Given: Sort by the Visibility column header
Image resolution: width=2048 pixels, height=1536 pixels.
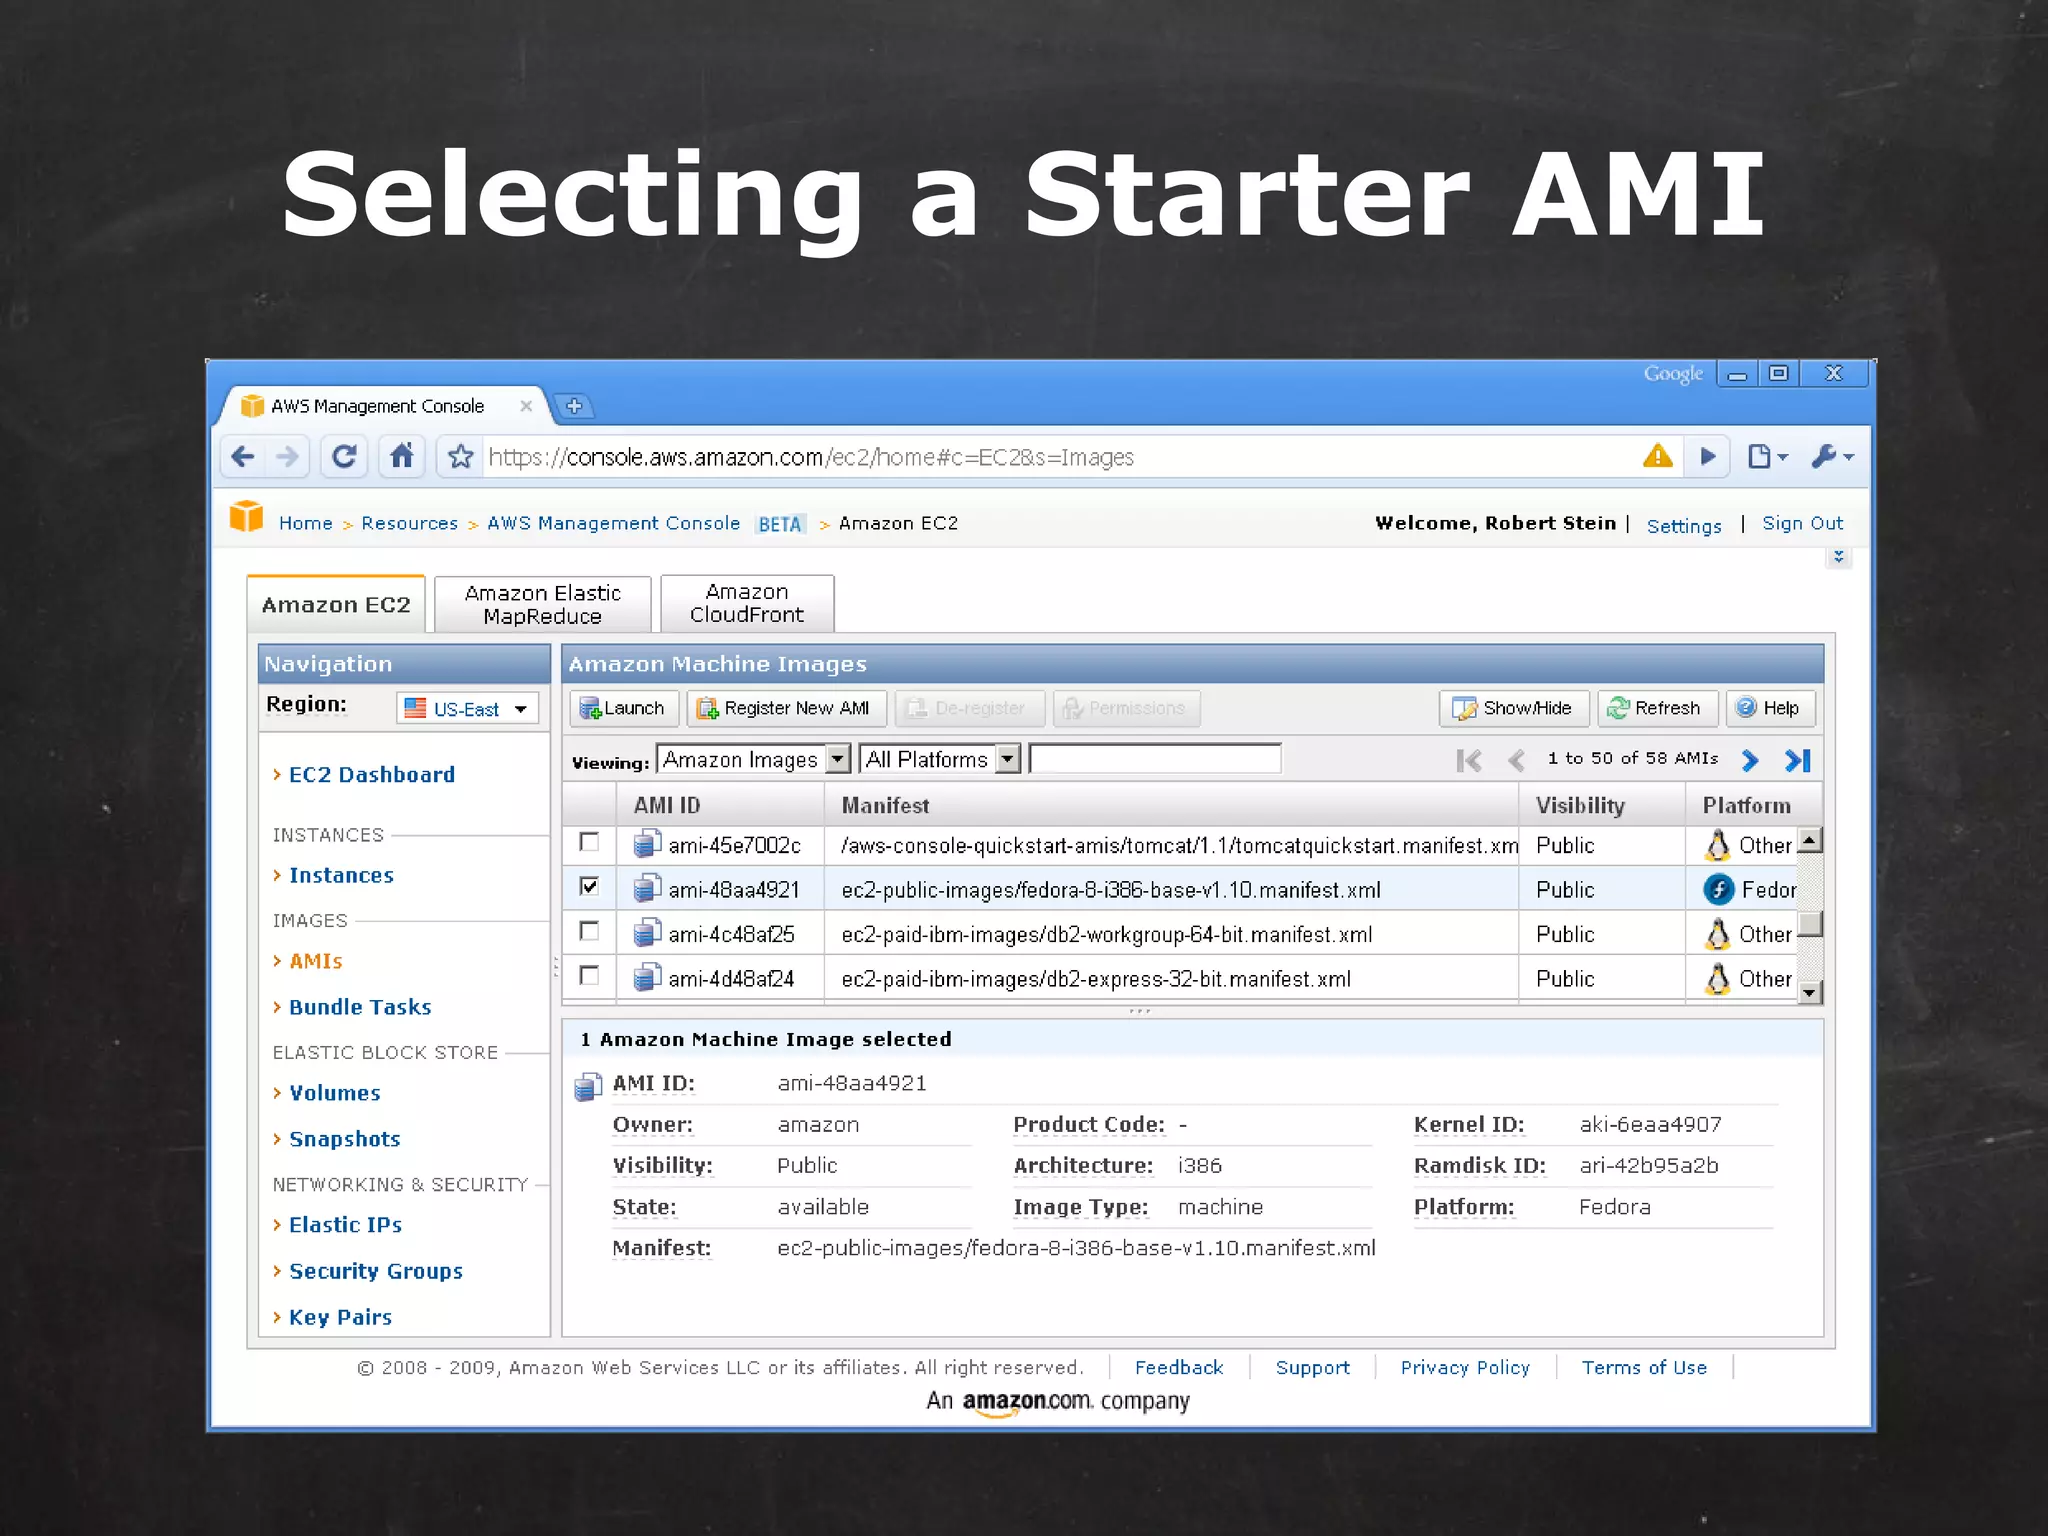Looking at the screenshot, I should 1602,805.
